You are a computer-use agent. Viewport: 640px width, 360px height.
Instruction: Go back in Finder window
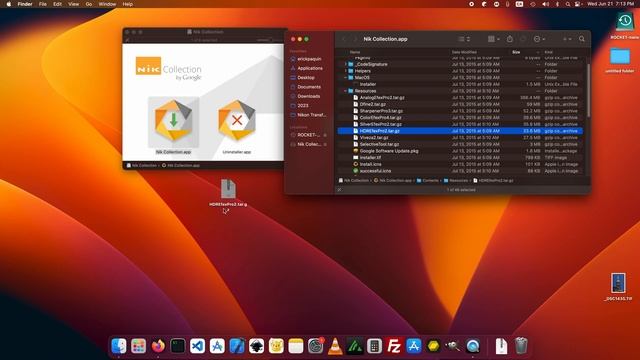344,39
